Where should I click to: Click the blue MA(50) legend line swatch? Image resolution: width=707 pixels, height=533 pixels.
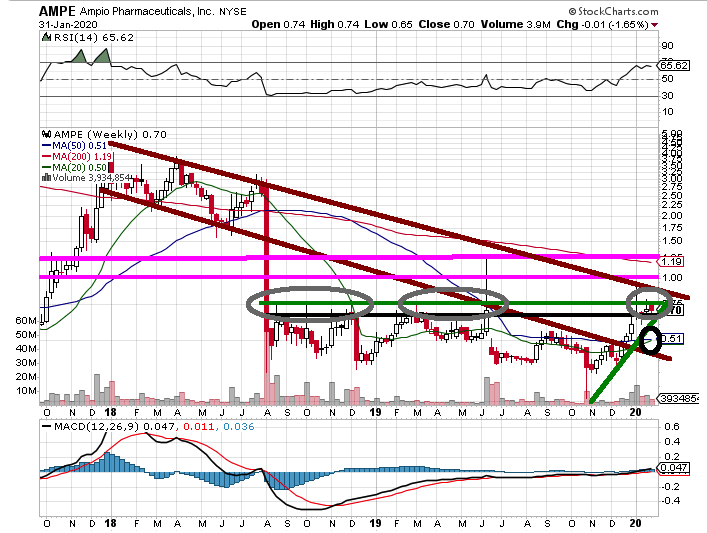point(46,146)
